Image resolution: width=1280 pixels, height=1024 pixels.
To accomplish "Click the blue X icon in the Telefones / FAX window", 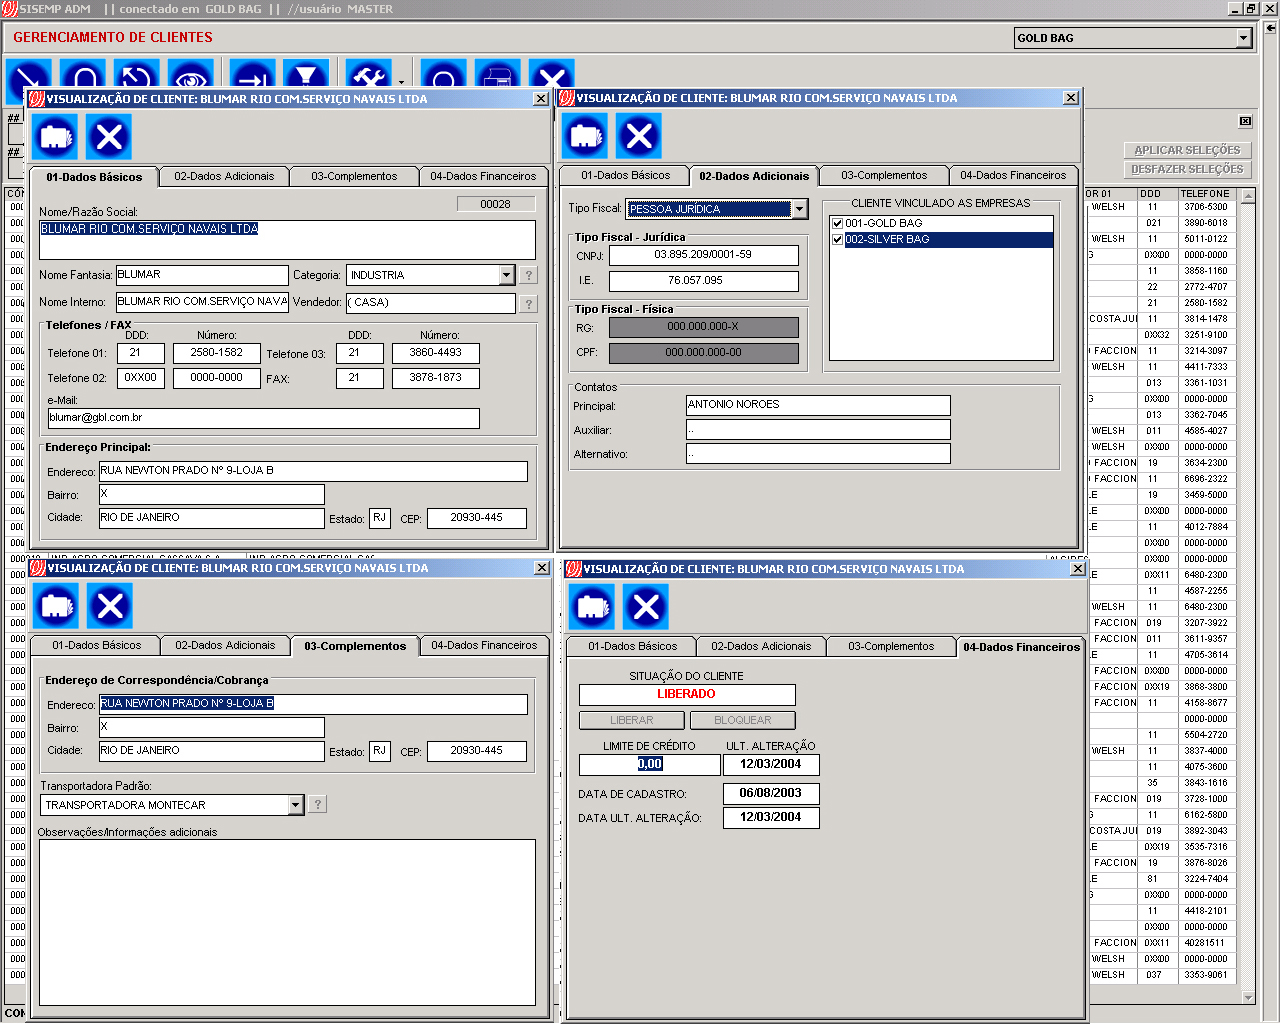I will tap(109, 136).
